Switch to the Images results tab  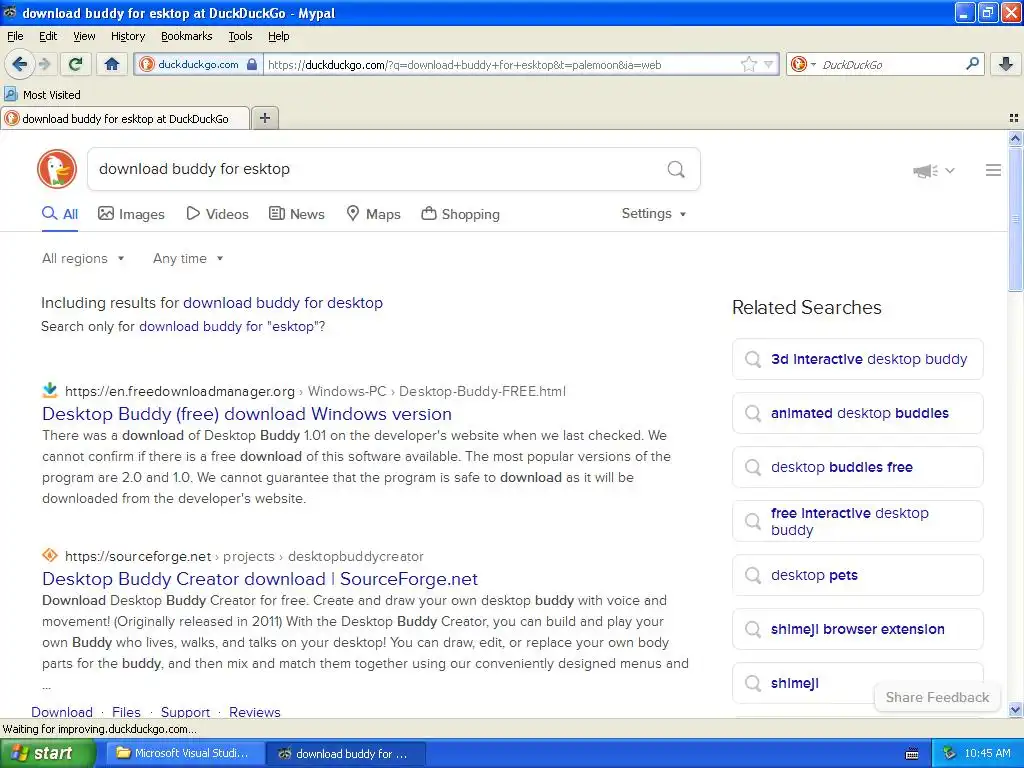click(x=131, y=214)
